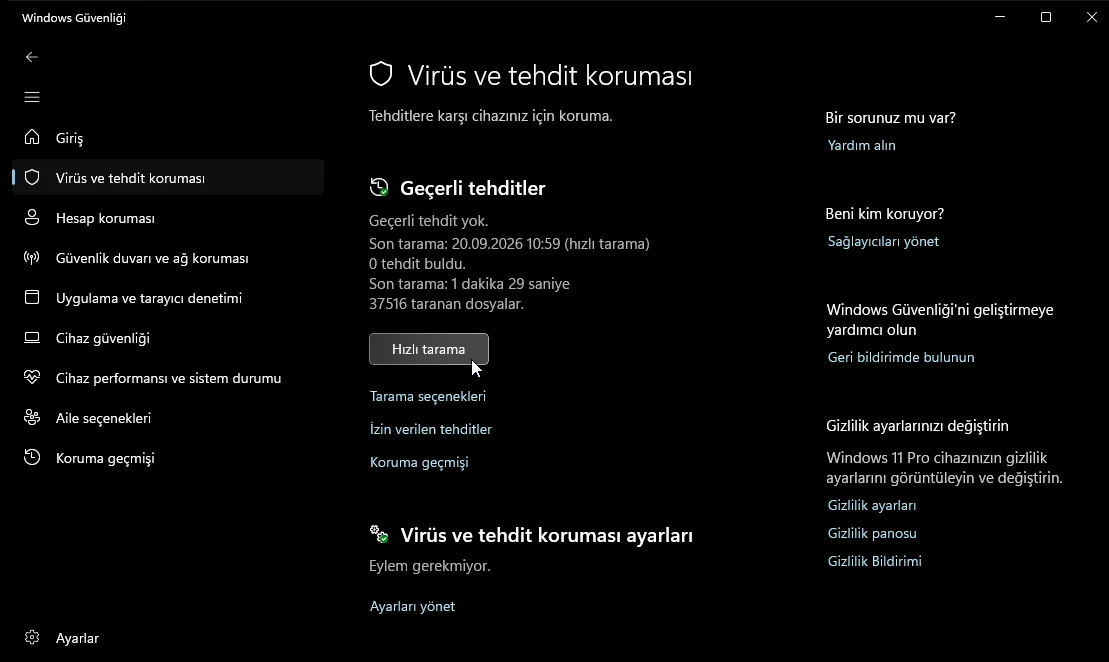Click the 'Geçerli tehdit yok.' text
This screenshot has height=662, width=1109.
coord(429,221)
